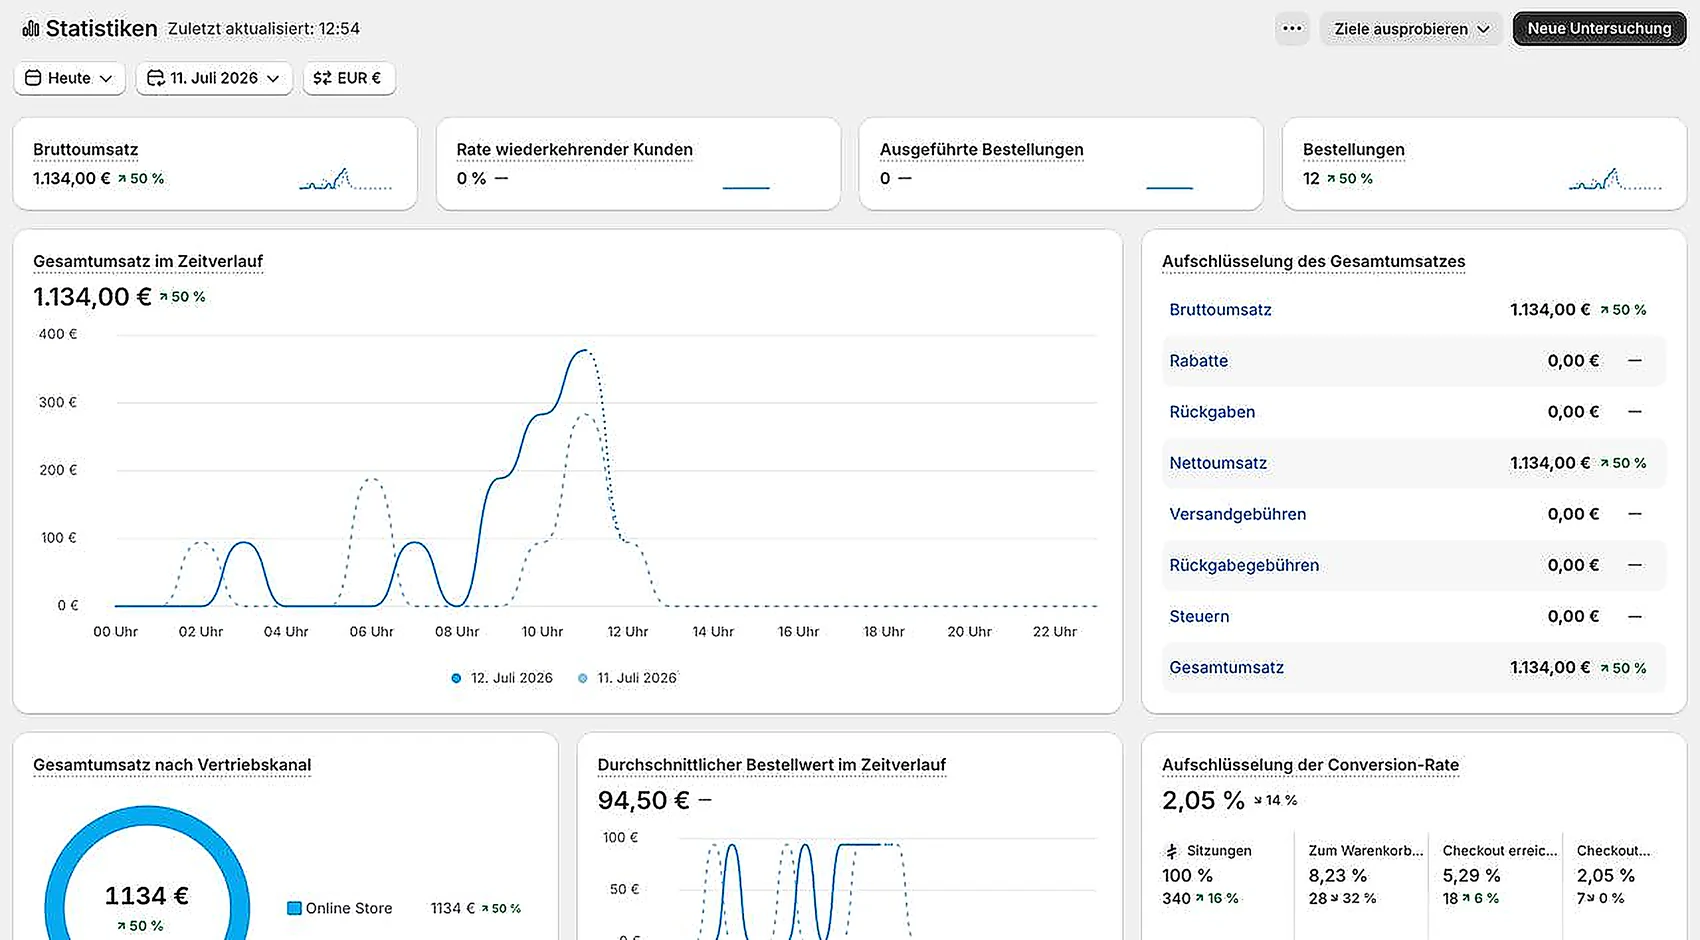Click the Nettoumsatz breakdown link
1700x940 pixels.
1218,463
